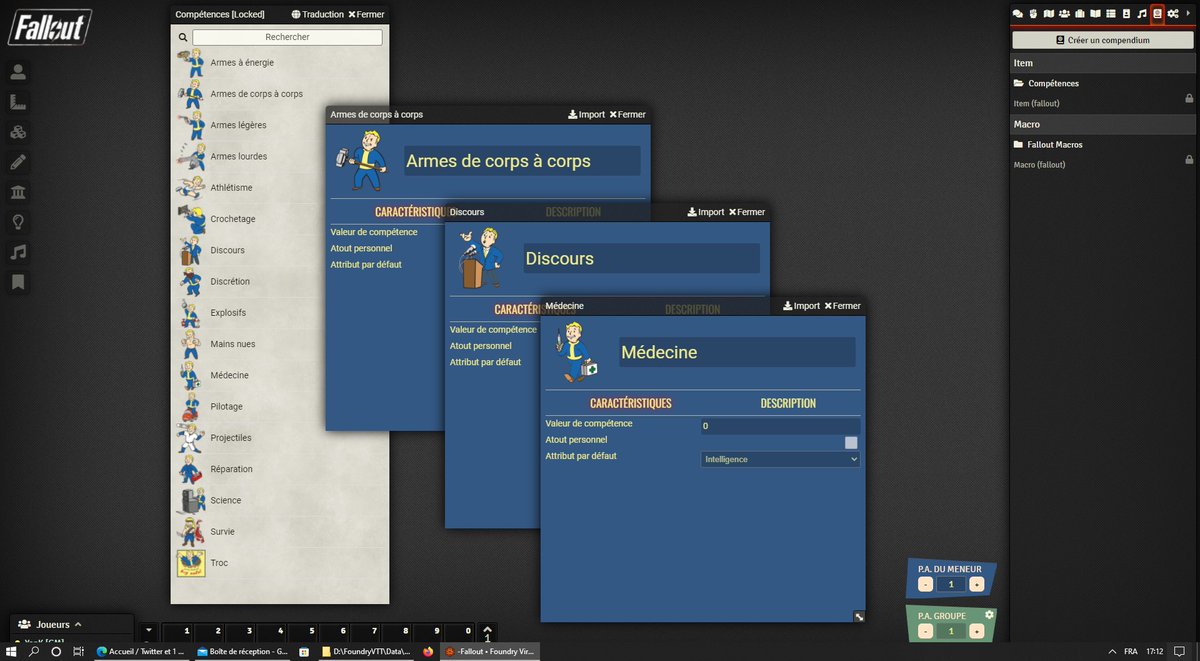
Task: Click the Médecine name field
Action: tap(737, 352)
